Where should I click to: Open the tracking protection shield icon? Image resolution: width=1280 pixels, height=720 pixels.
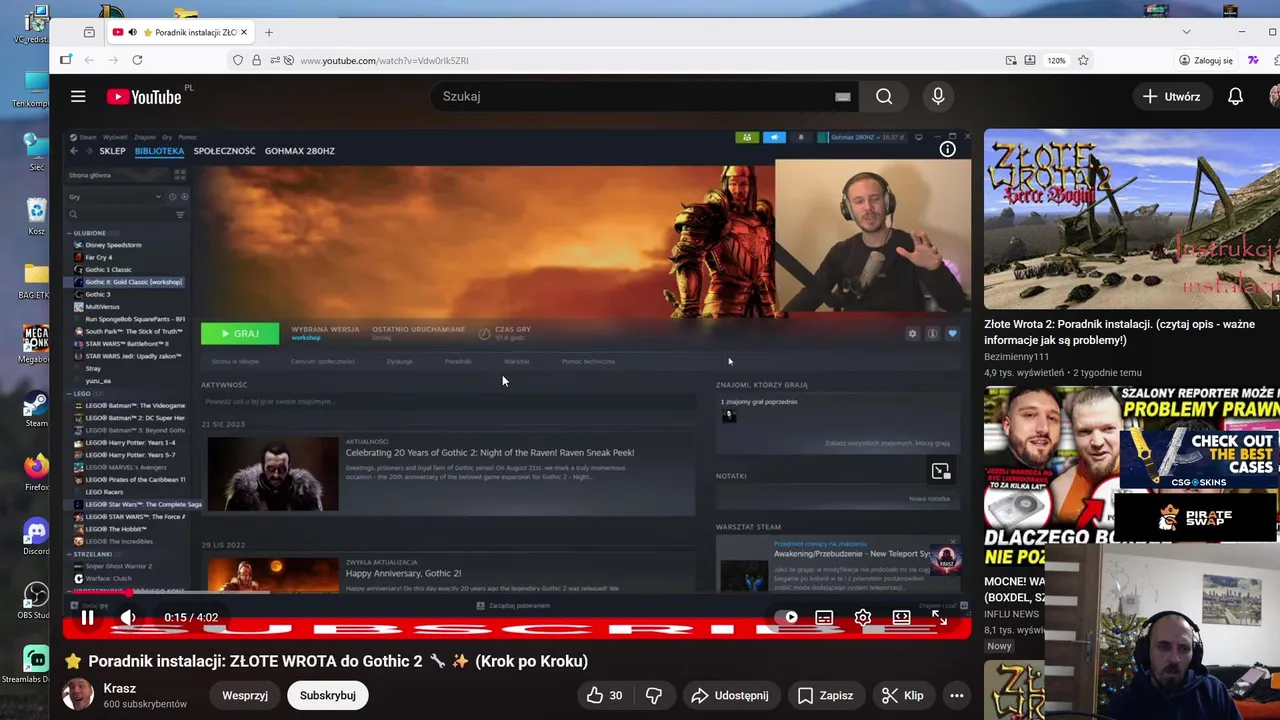[237, 60]
